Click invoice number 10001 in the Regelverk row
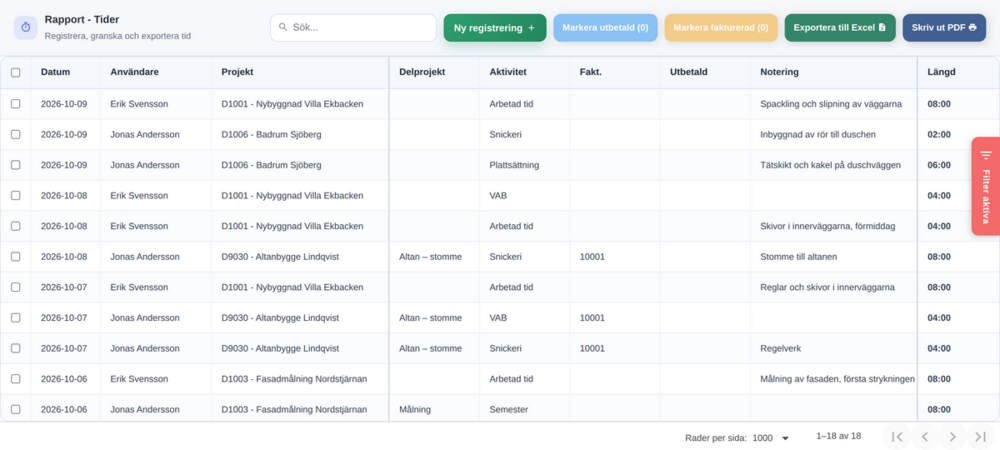 (x=592, y=348)
